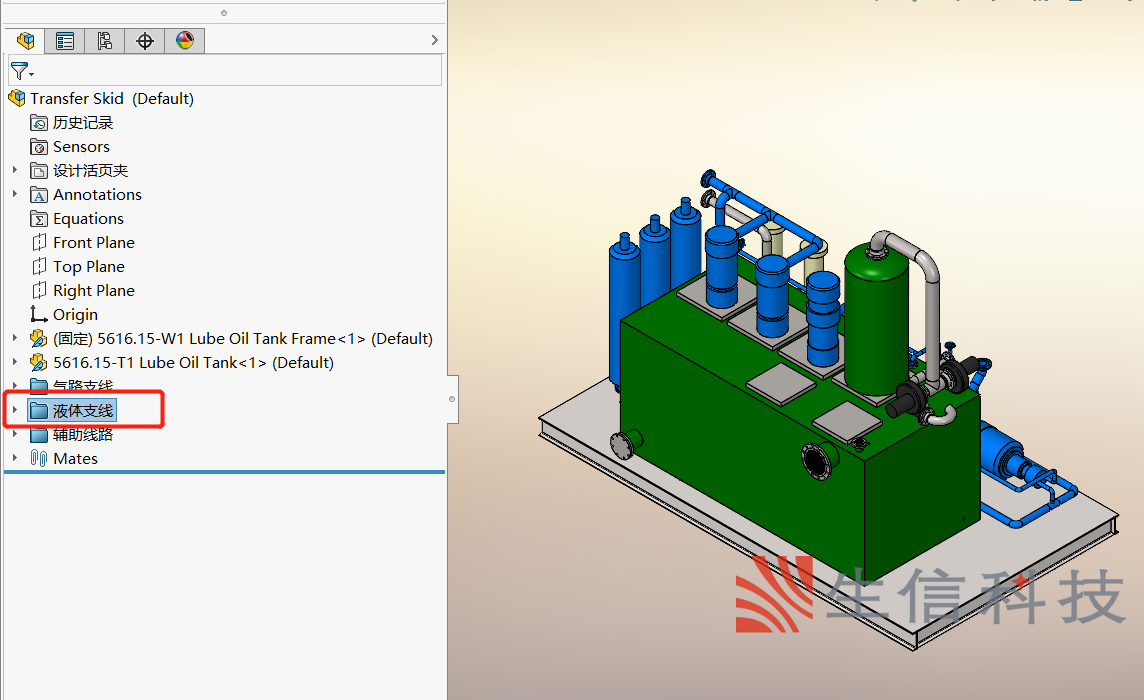
Task: Click the 辅助线路 folder icon
Action: tap(39, 435)
